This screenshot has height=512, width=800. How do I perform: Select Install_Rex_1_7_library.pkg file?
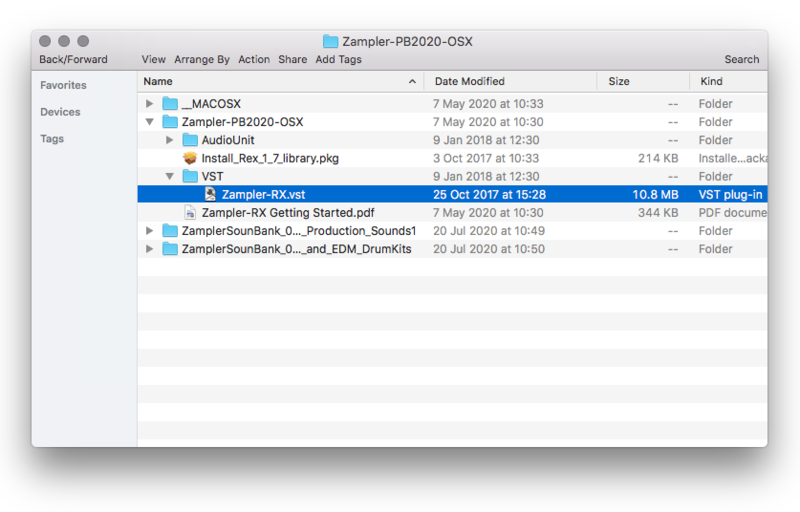(x=270, y=158)
